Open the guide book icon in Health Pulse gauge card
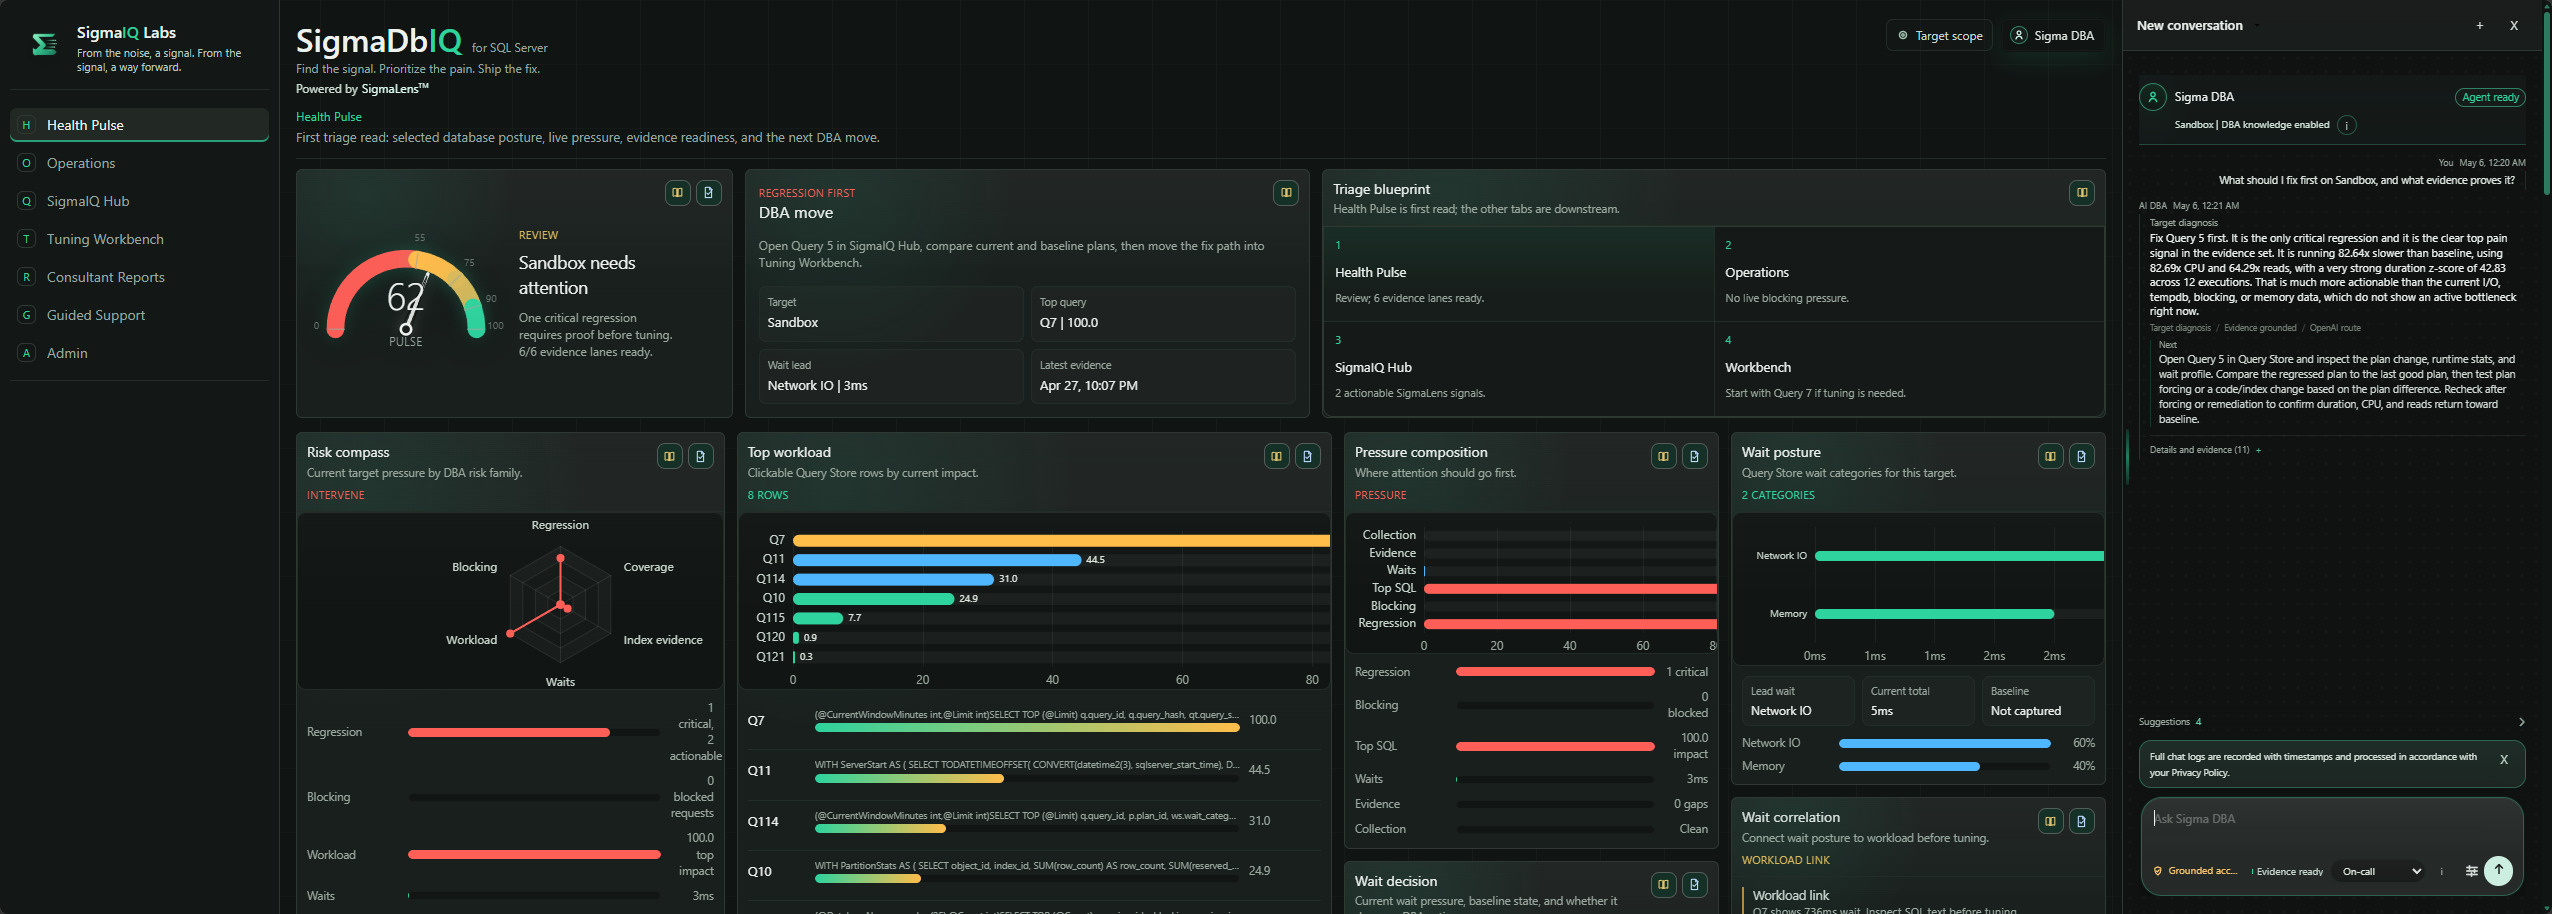Screen dimensions: 2552x914 678,193
